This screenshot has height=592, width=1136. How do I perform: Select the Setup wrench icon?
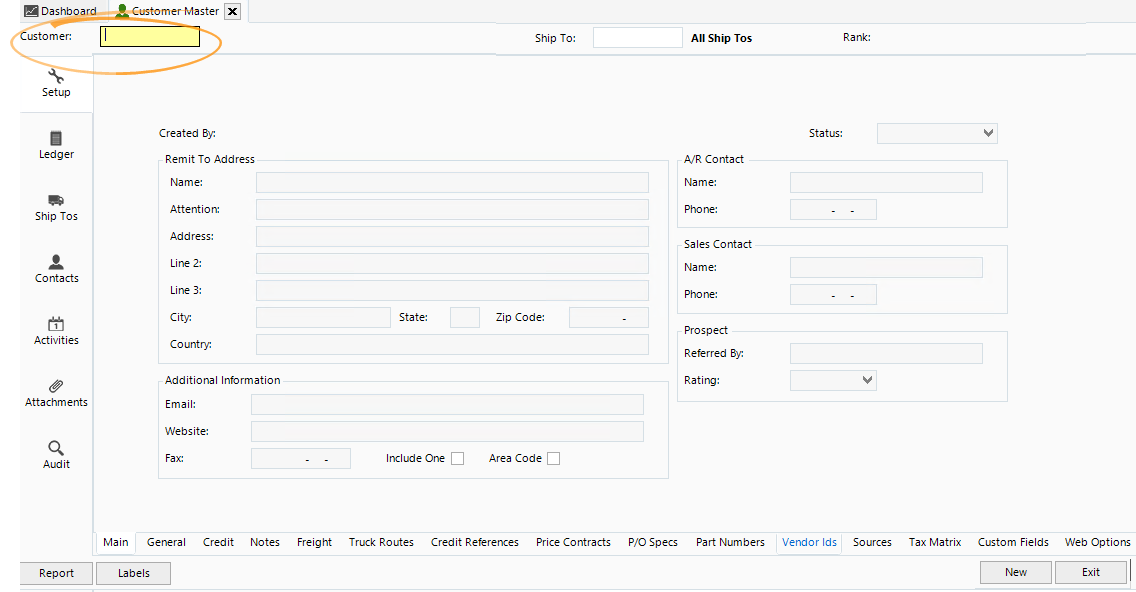pyautogui.click(x=55, y=74)
